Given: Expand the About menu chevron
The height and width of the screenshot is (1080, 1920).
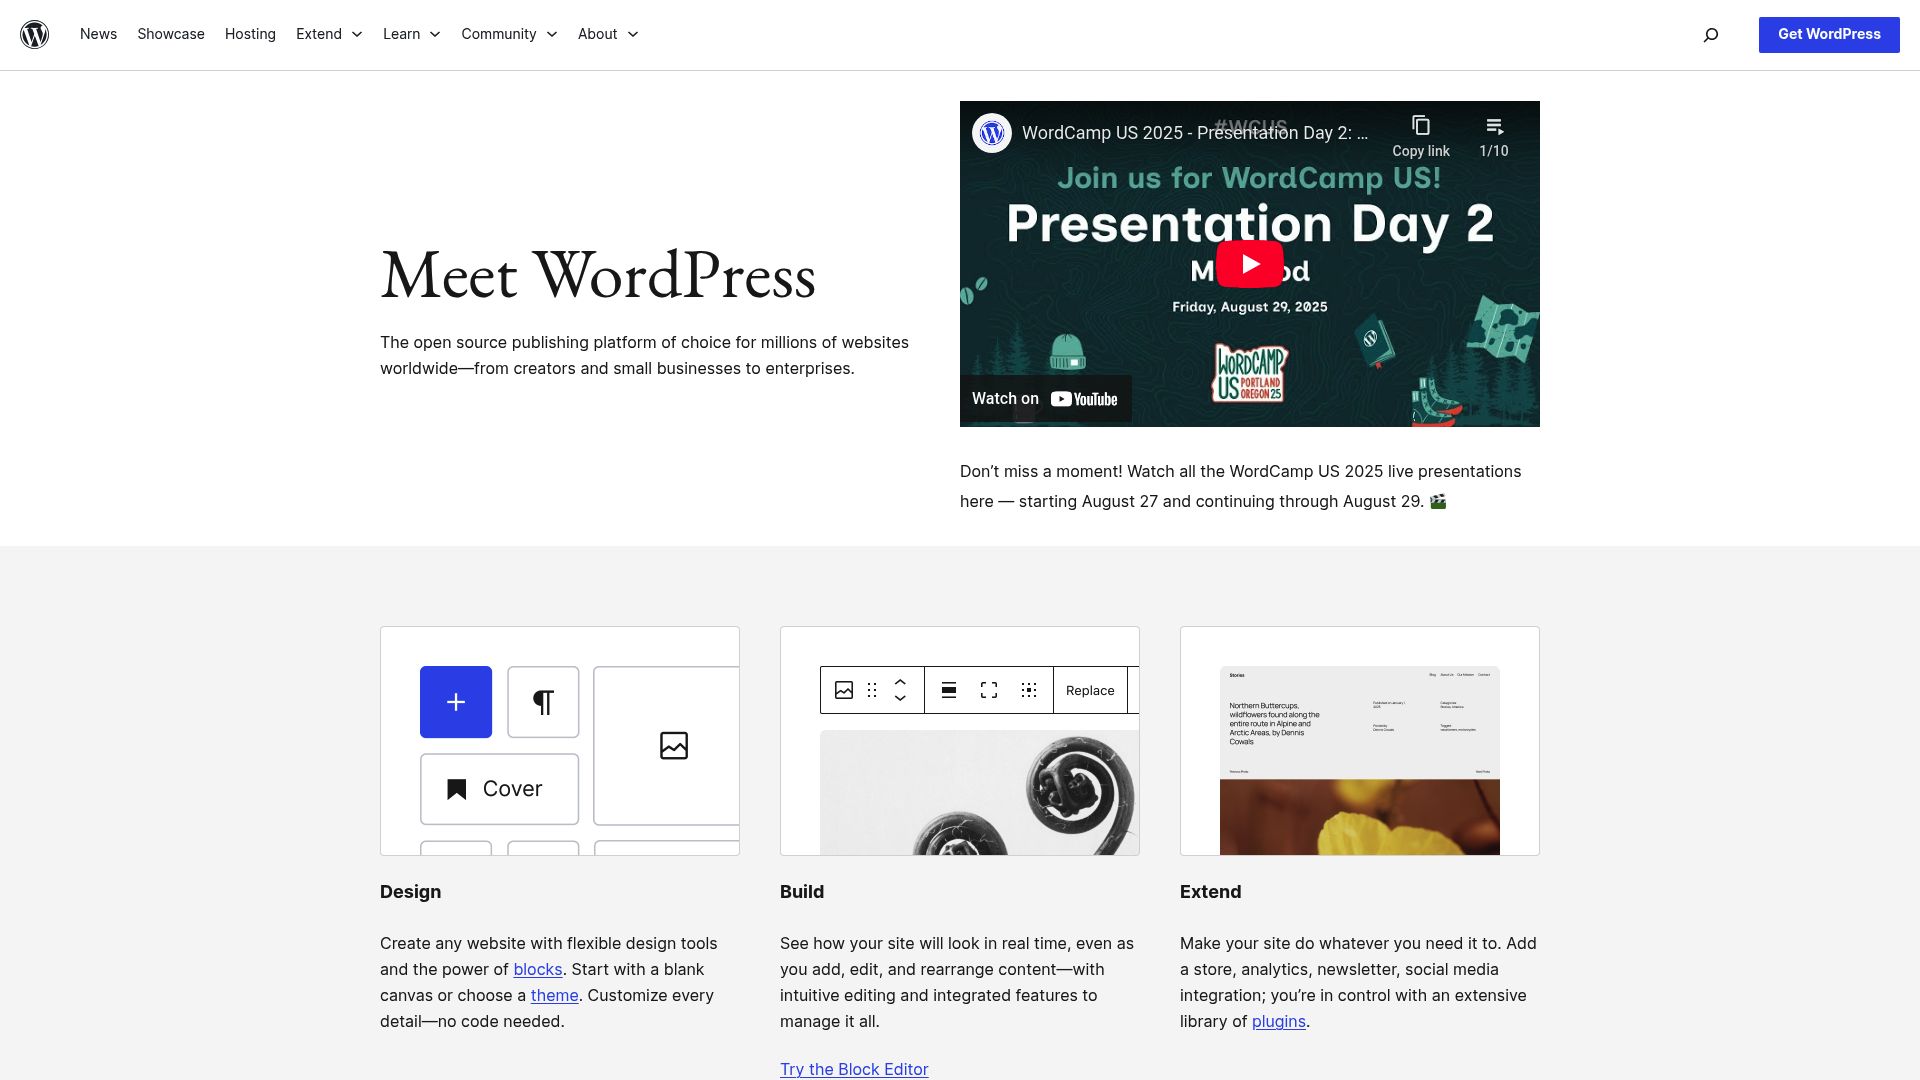Looking at the screenshot, I should click(633, 35).
